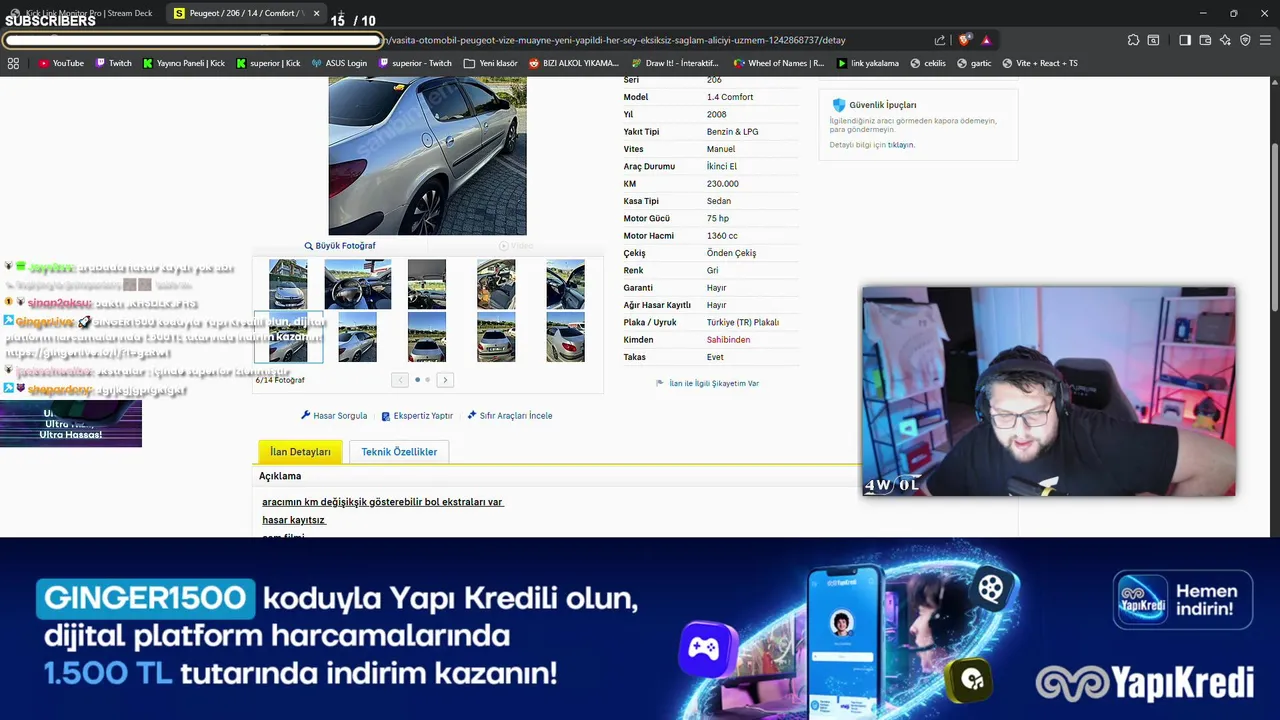This screenshot has height=720, width=1280.
Task: Click the '1.4 Comfort' model value
Action: [730, 97]
